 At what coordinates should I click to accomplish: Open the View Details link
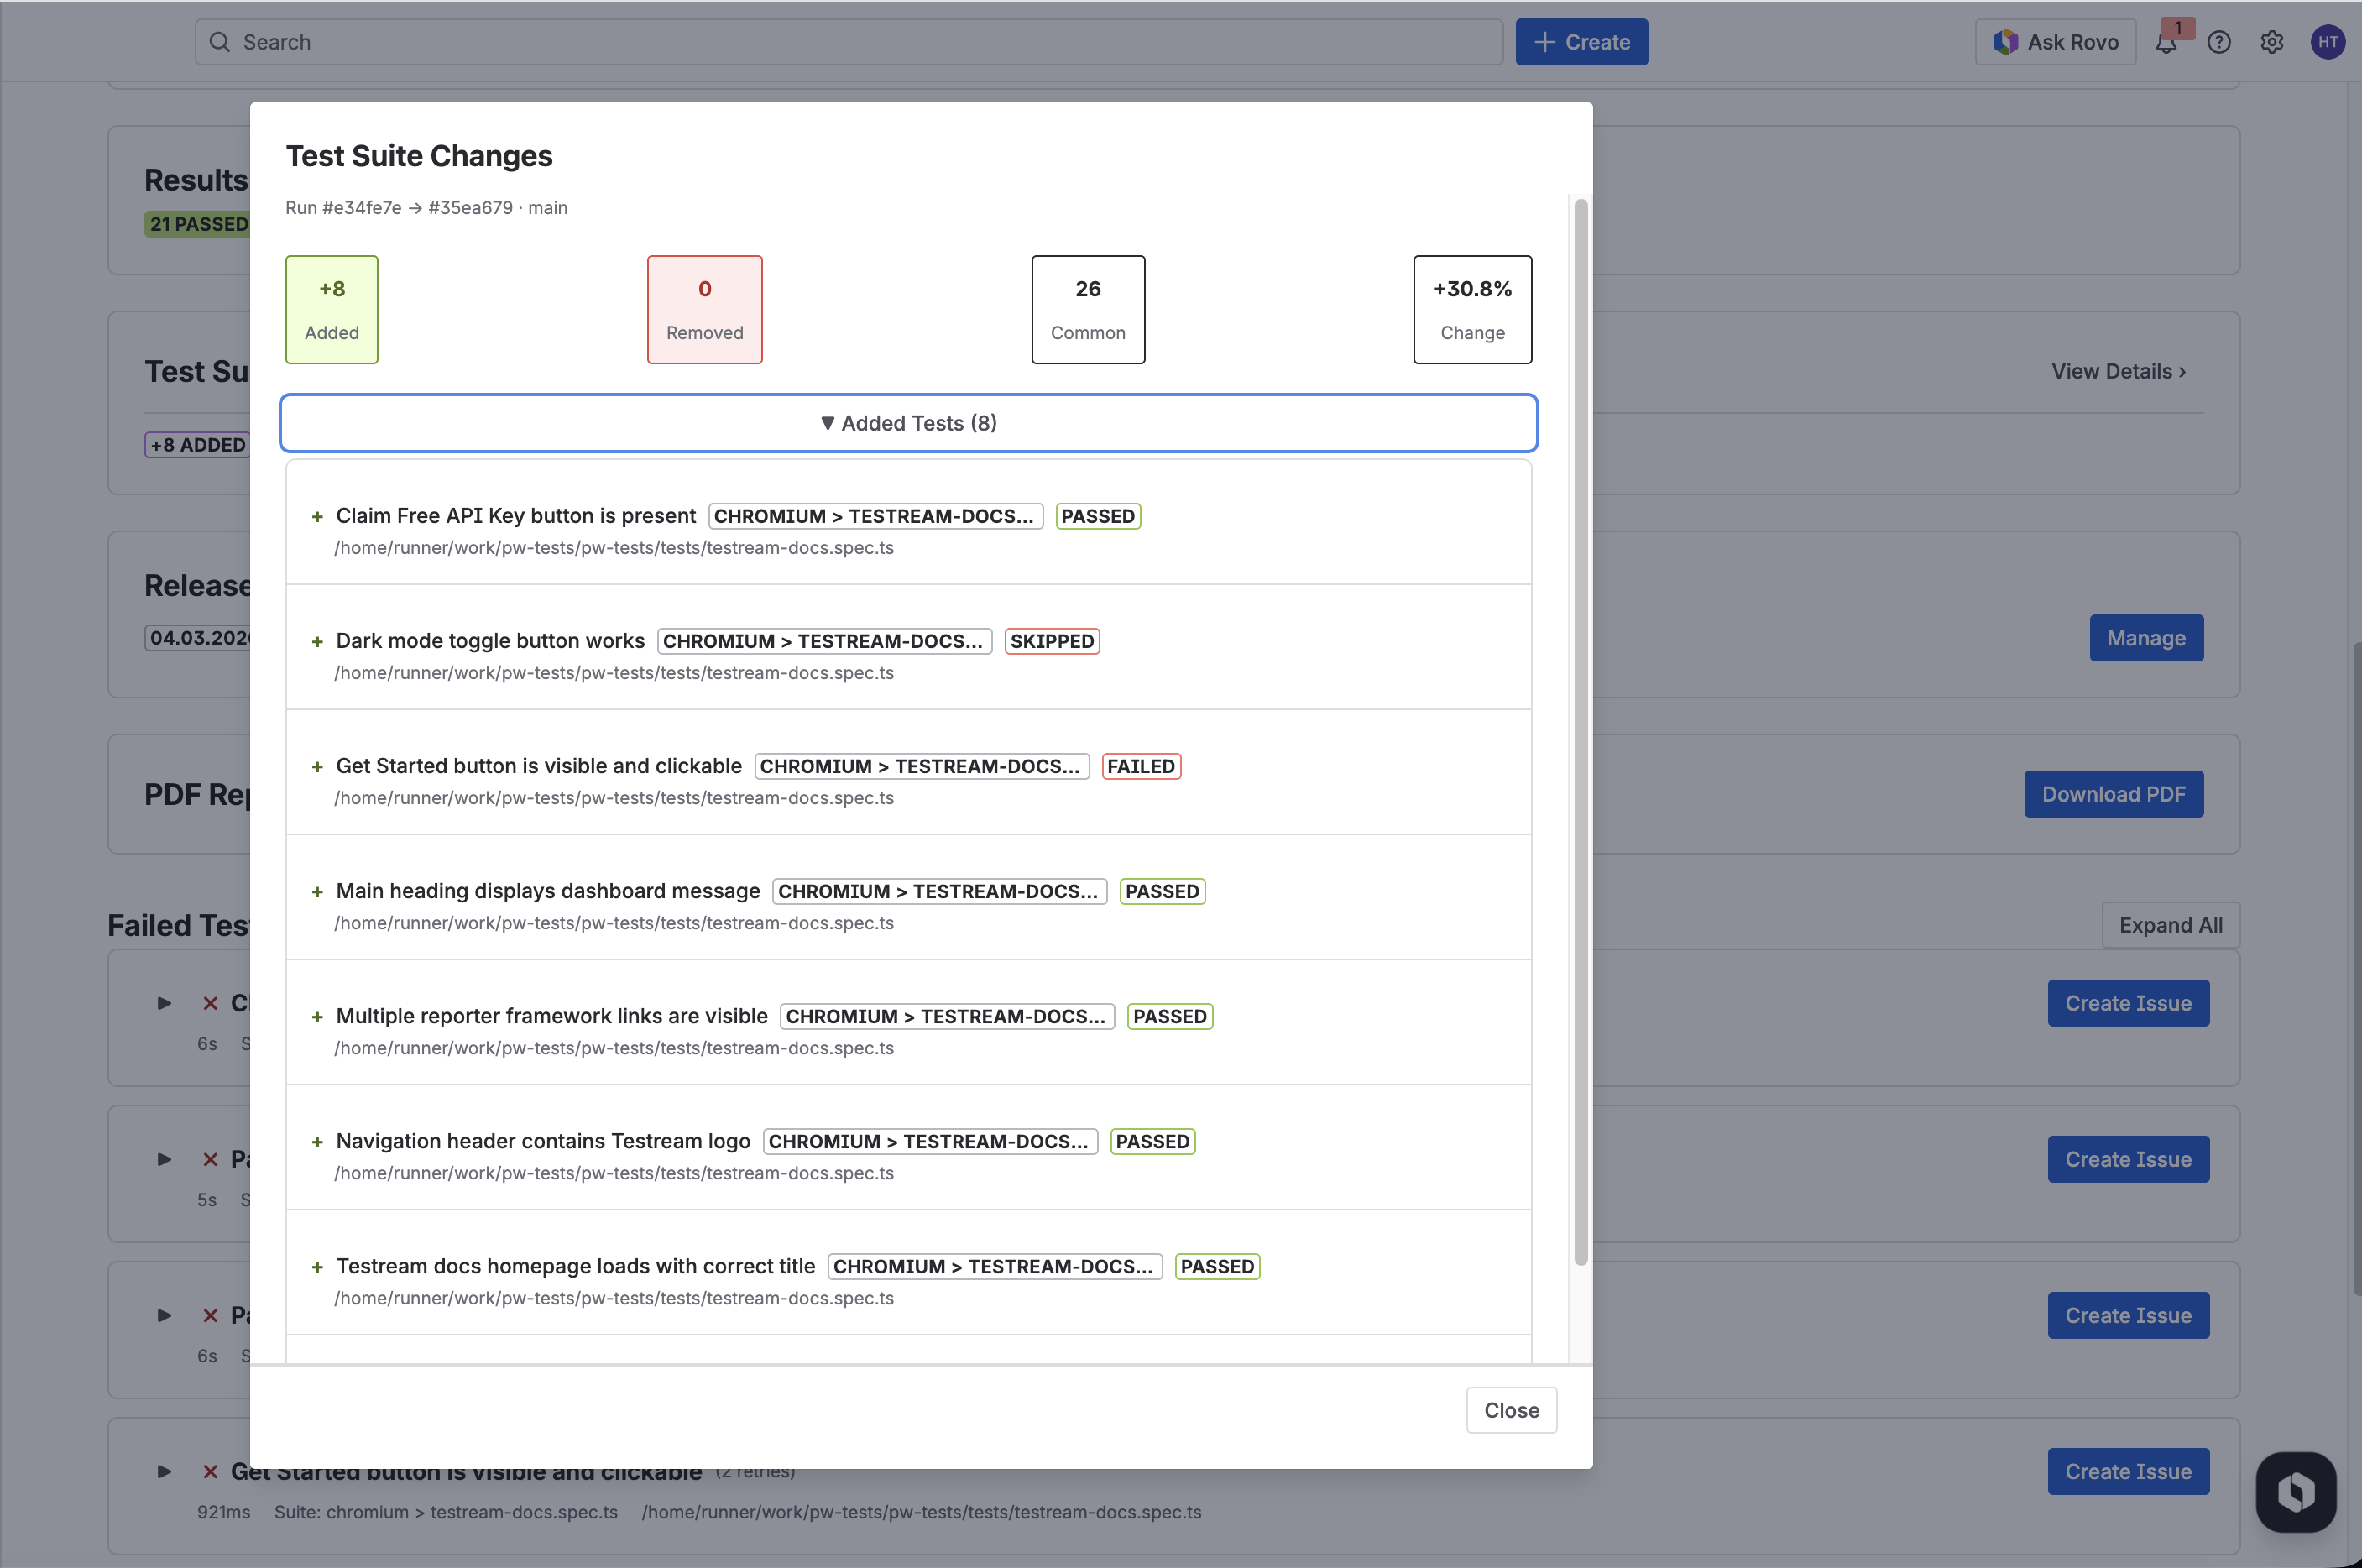coord(2118,371)
